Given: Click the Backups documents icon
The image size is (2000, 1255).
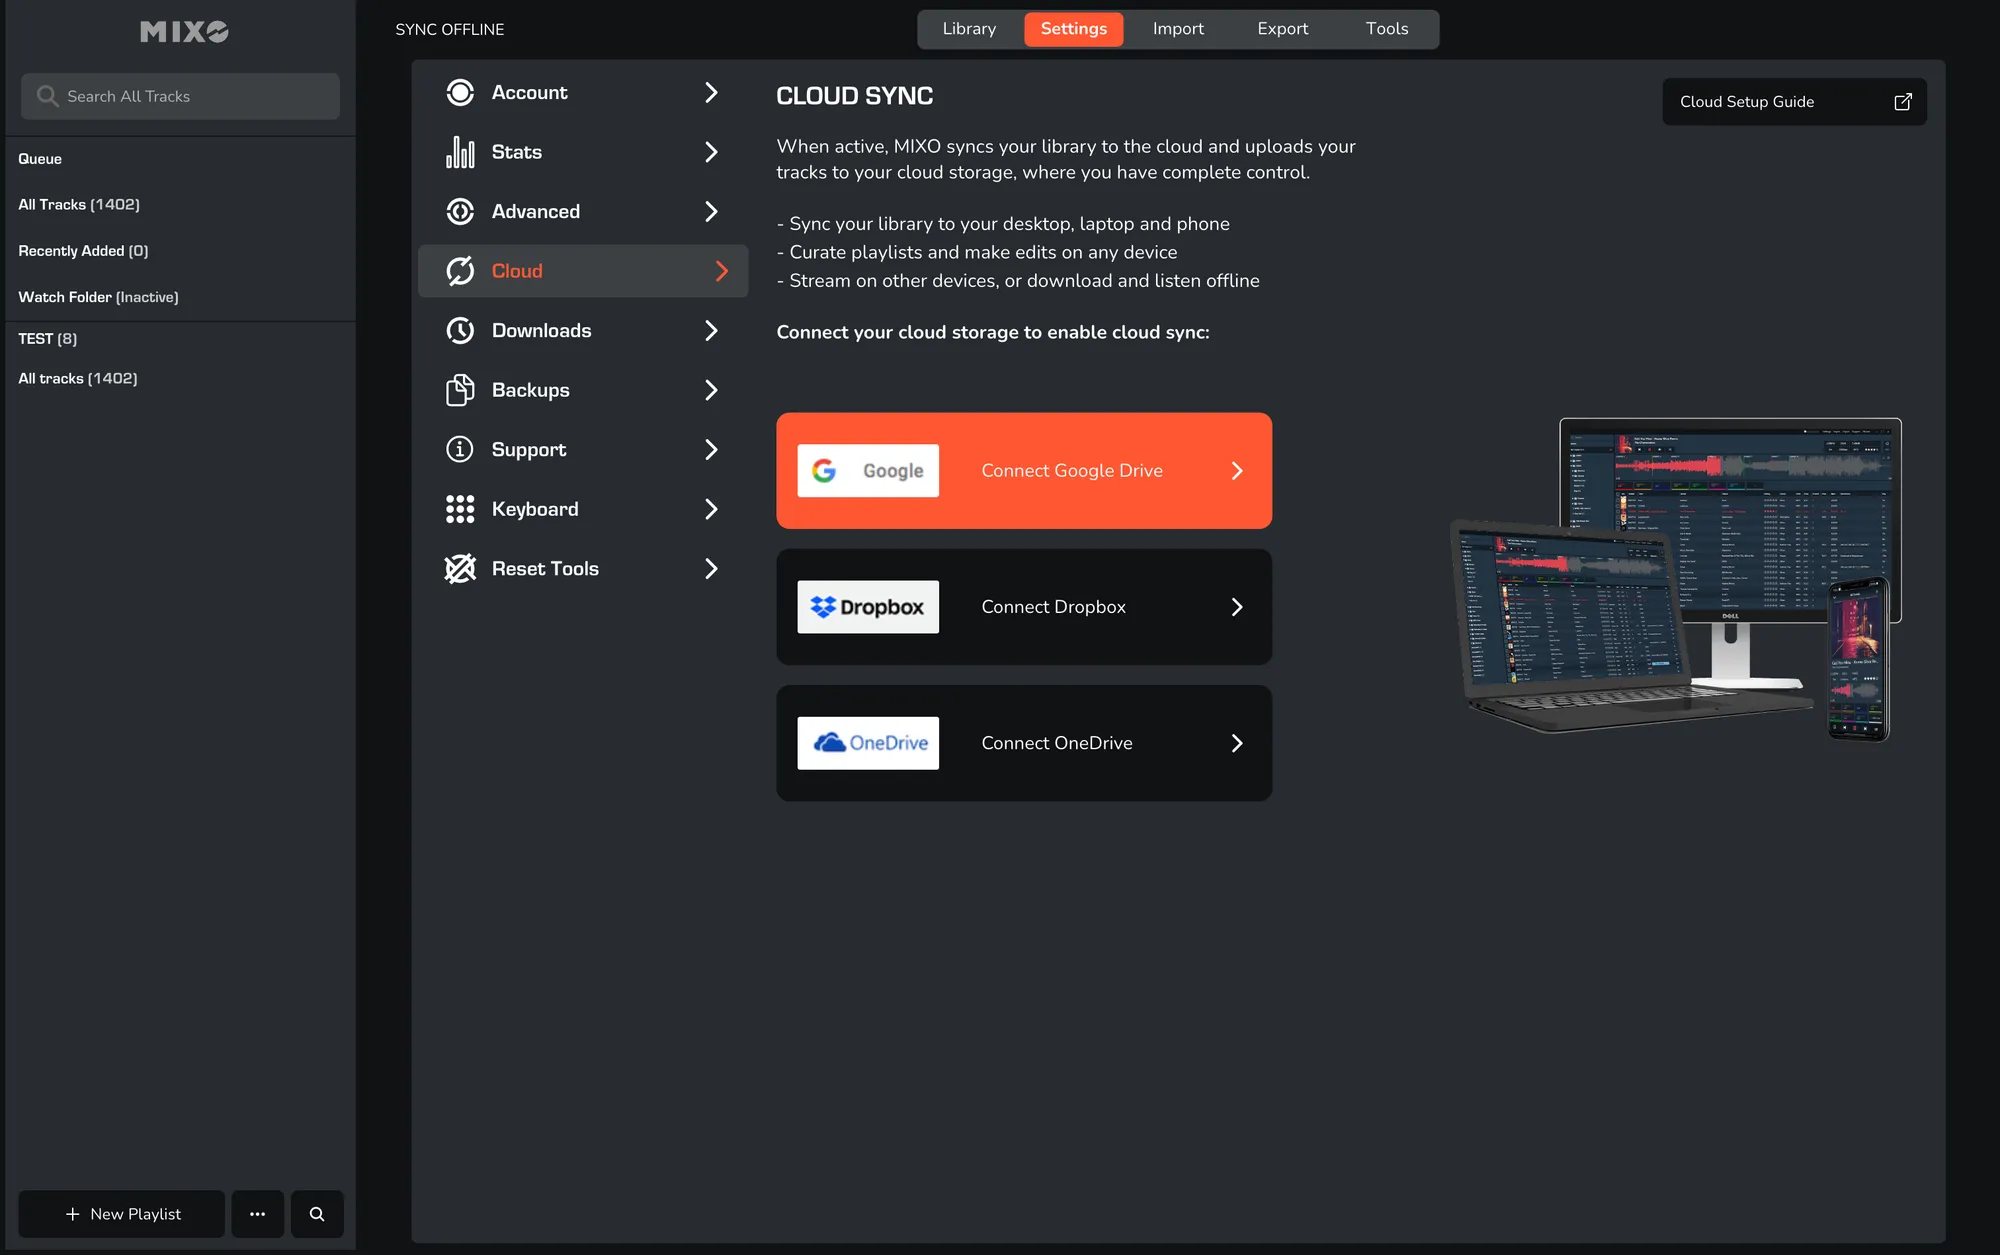Looking at the screenshot, I should click(460, 390).
